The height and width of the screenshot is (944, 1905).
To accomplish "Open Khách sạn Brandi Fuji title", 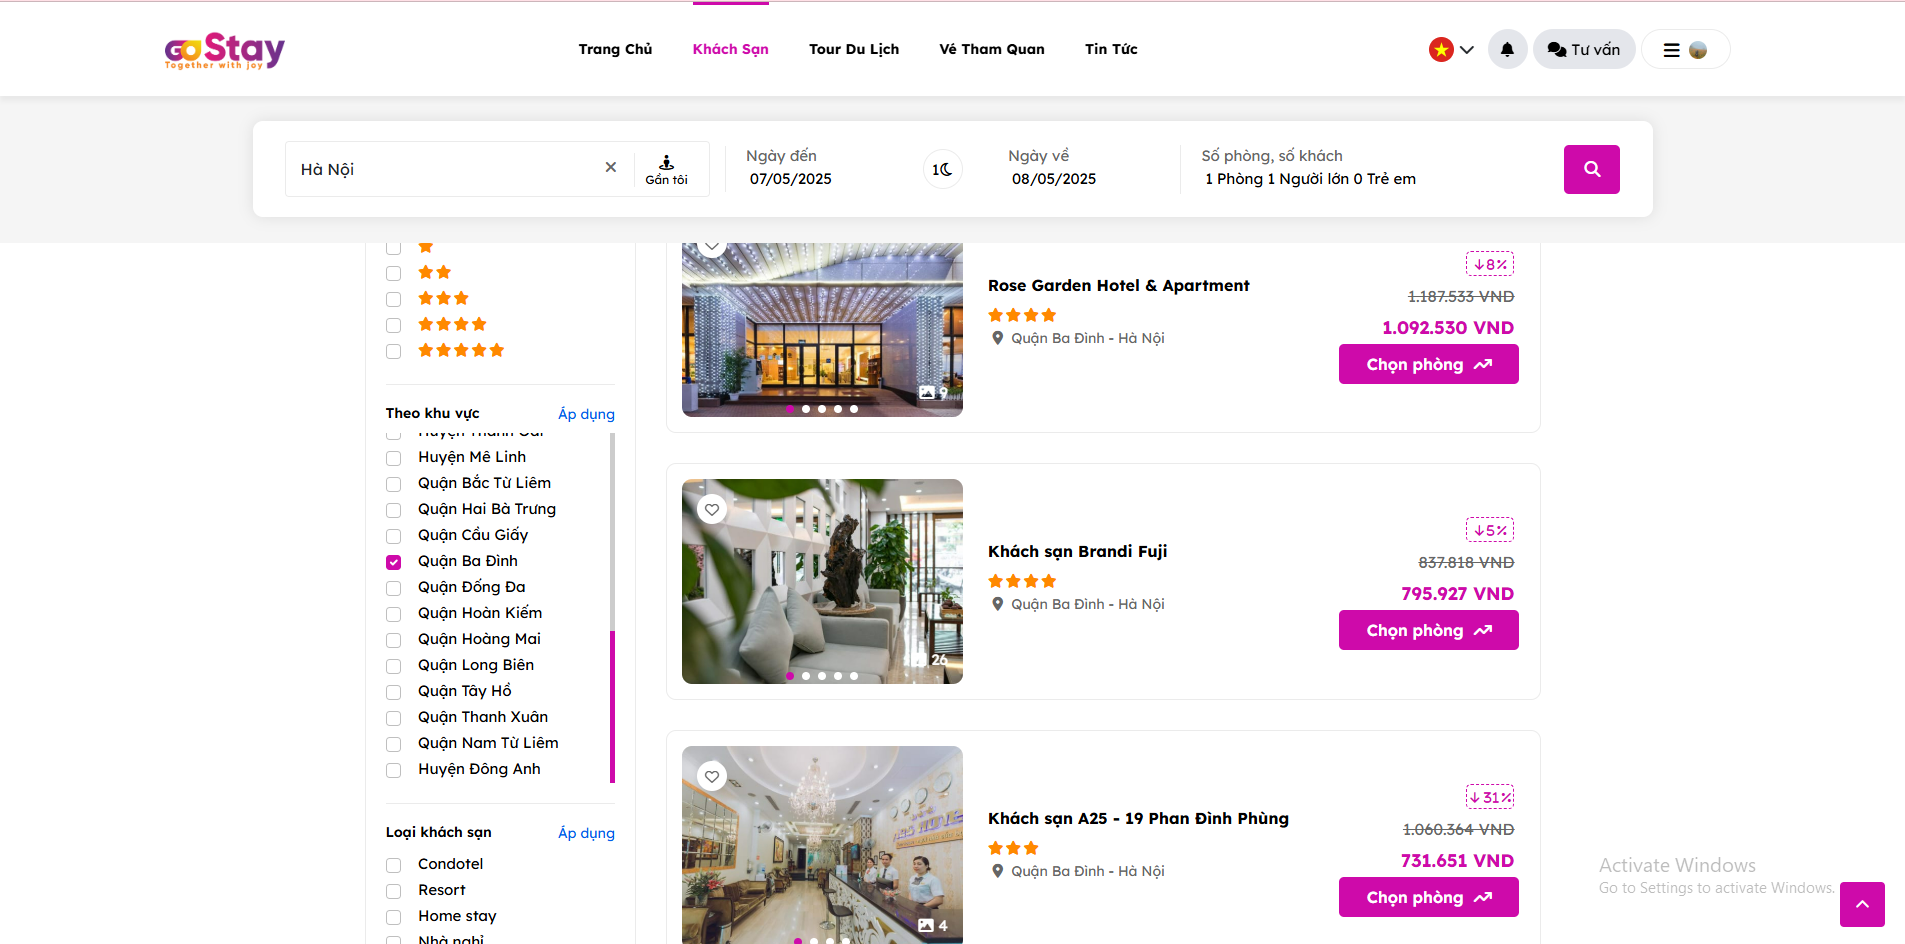I will (x=1077, y=552).
